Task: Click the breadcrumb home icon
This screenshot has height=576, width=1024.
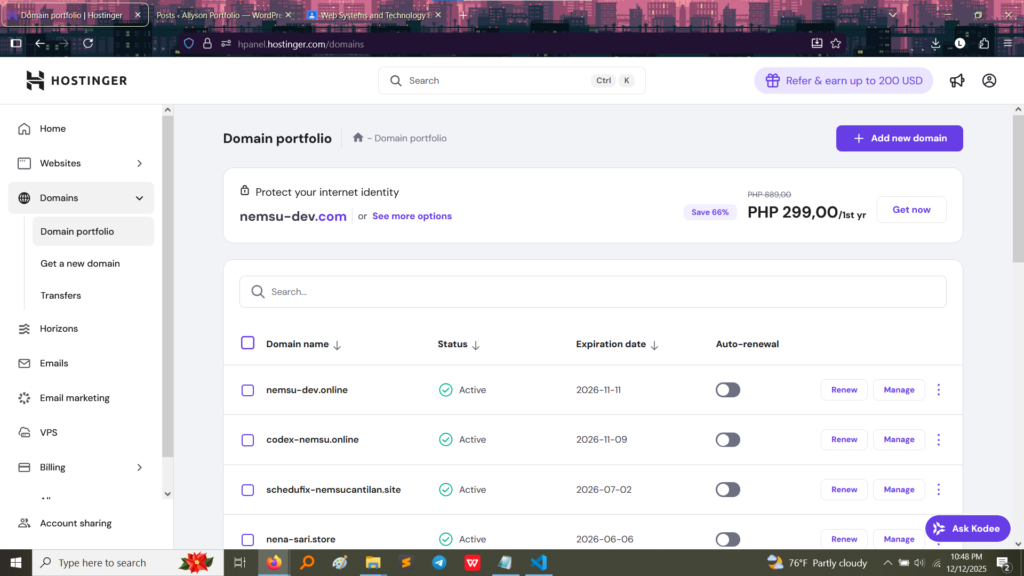Action: click(358, 138)
